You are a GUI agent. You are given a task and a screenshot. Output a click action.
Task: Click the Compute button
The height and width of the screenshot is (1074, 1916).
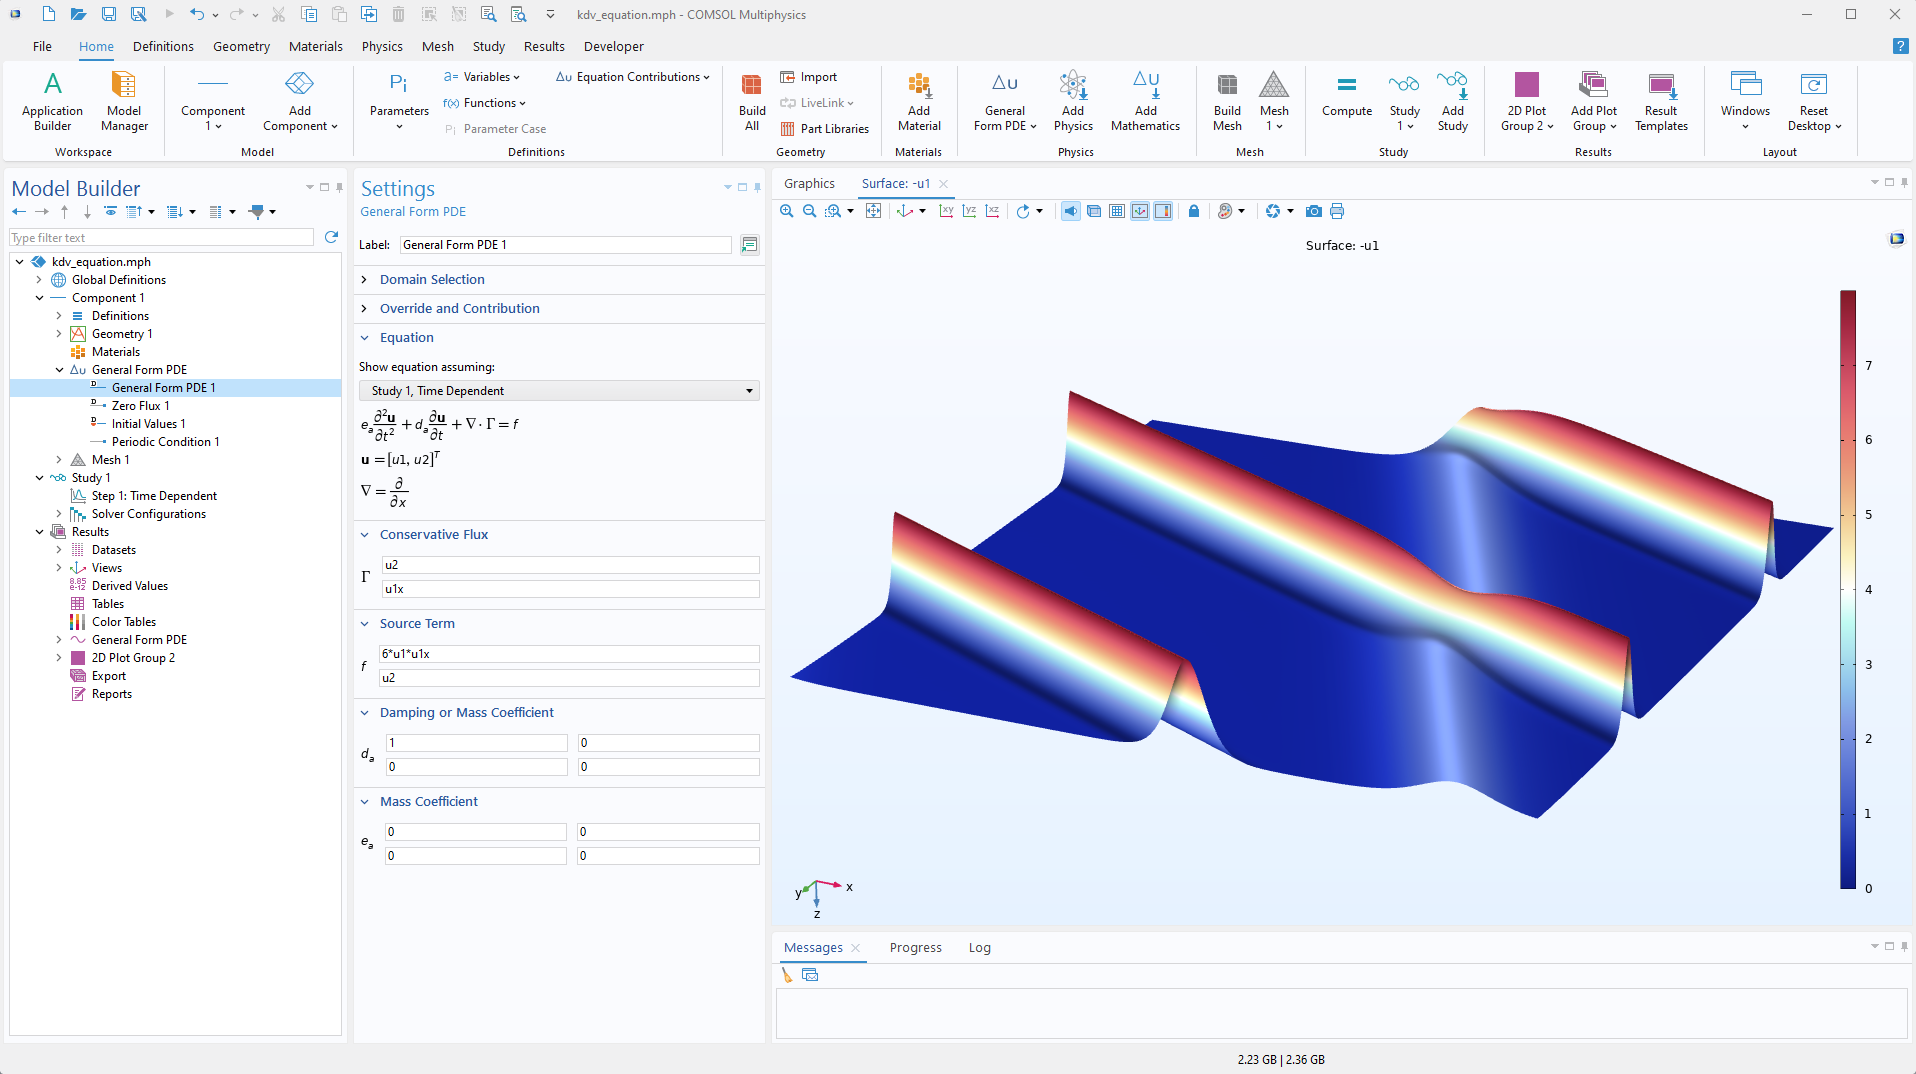click(1347, 96)
